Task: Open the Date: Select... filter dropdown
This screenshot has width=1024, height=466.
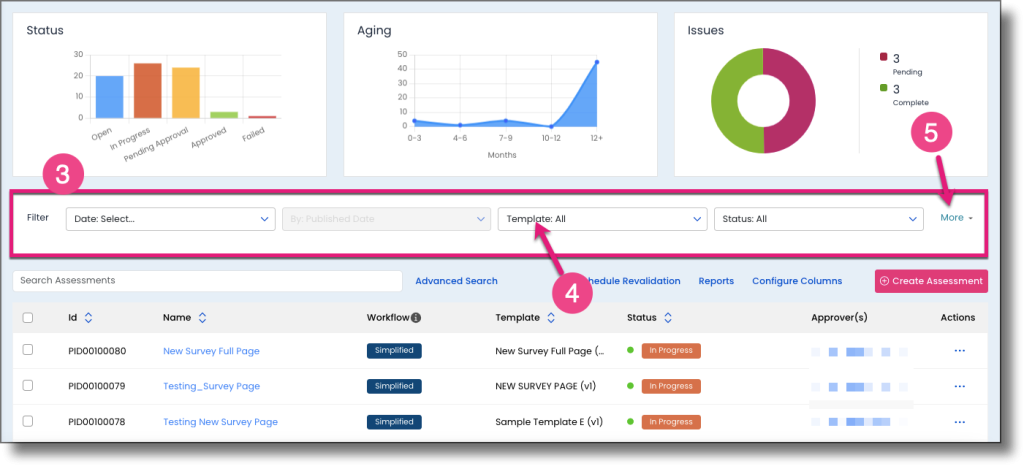Action: click(170, 219)
